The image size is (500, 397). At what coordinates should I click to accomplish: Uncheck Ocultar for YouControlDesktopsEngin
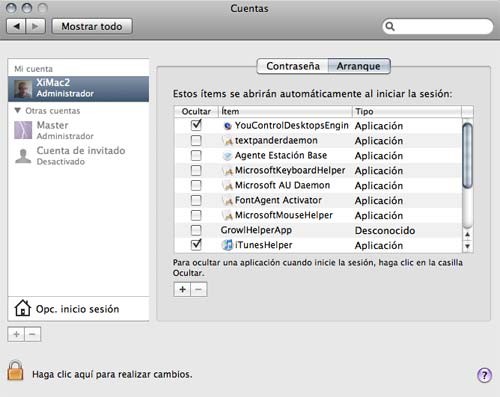pyautogui.click(x=196, y=125)
